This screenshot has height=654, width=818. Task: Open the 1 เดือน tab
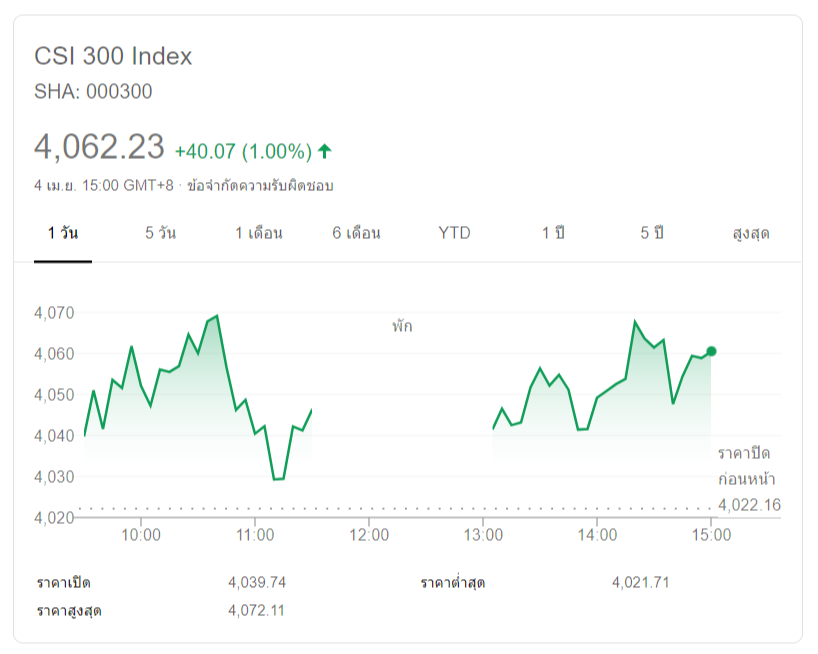click(259, 233)
